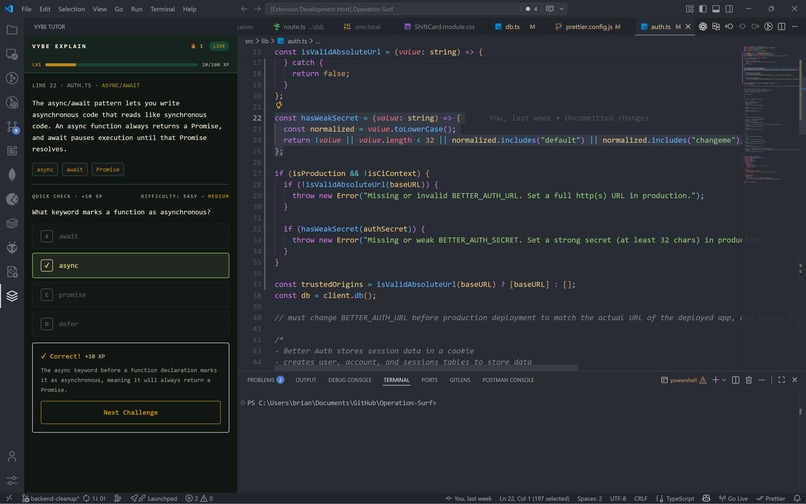The width and height of the screenshot is (806, 504).
Task: Go to next change icon in the editor toolbar
Action: [x=755, y=26]
